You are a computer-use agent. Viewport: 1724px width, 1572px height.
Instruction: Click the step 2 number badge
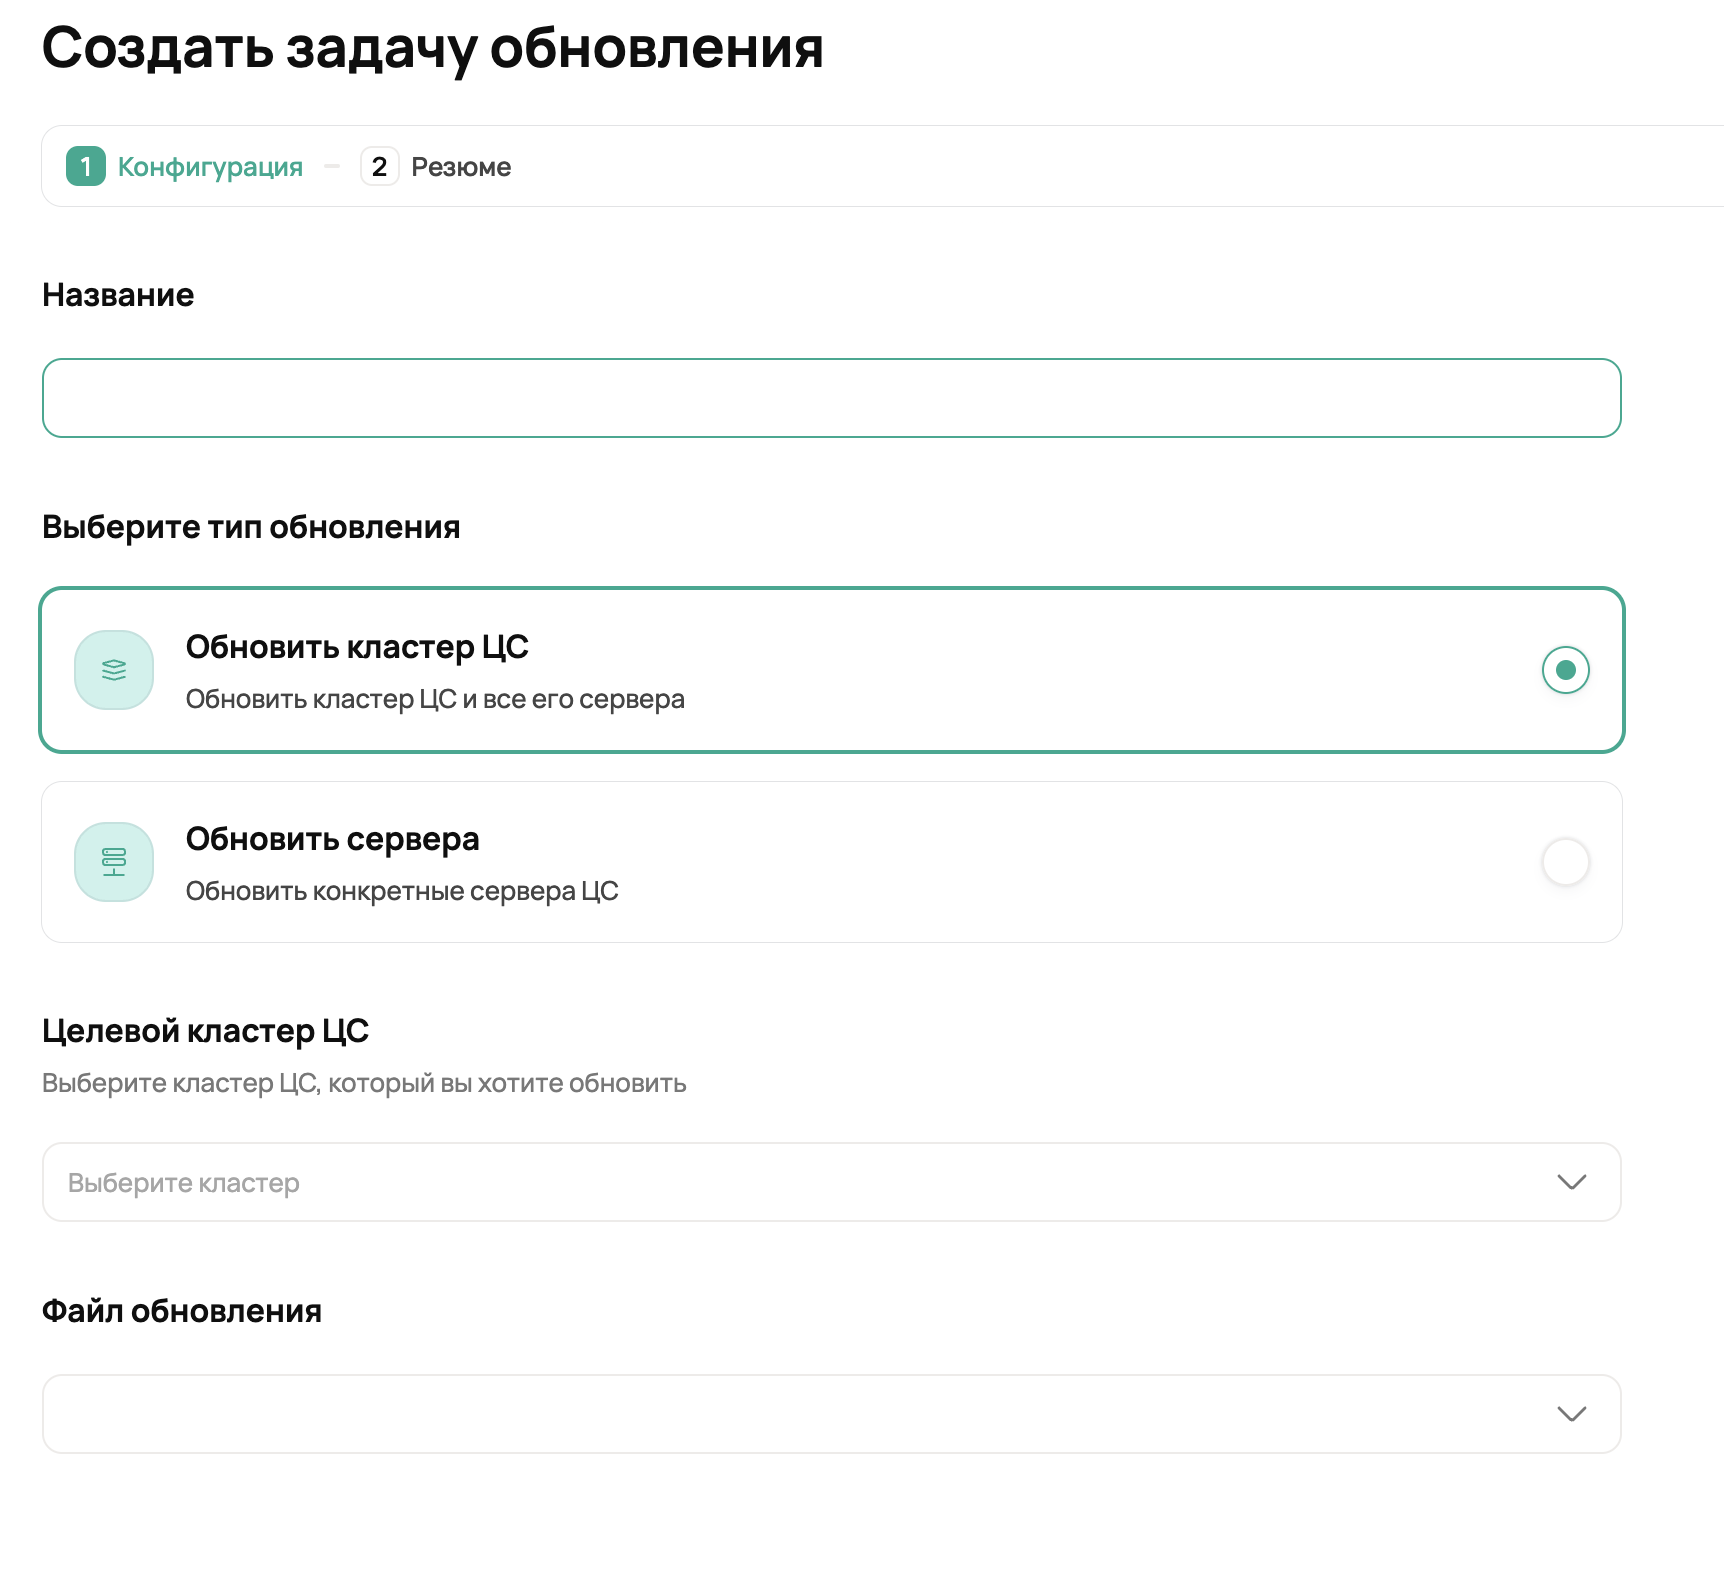tap(379, 167)
